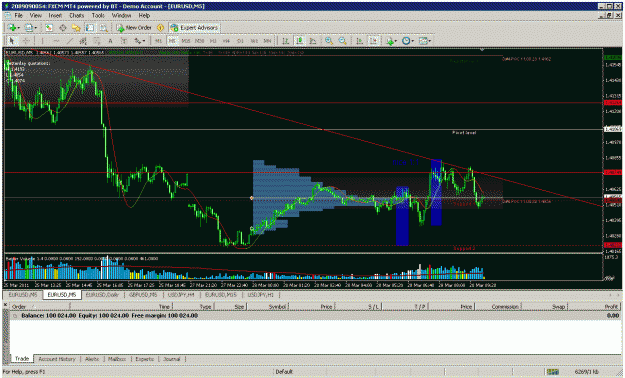This screenshot has height=378, width=625.
Task: Switch chart to Bar Chart icon
Action: pos(285,41)
